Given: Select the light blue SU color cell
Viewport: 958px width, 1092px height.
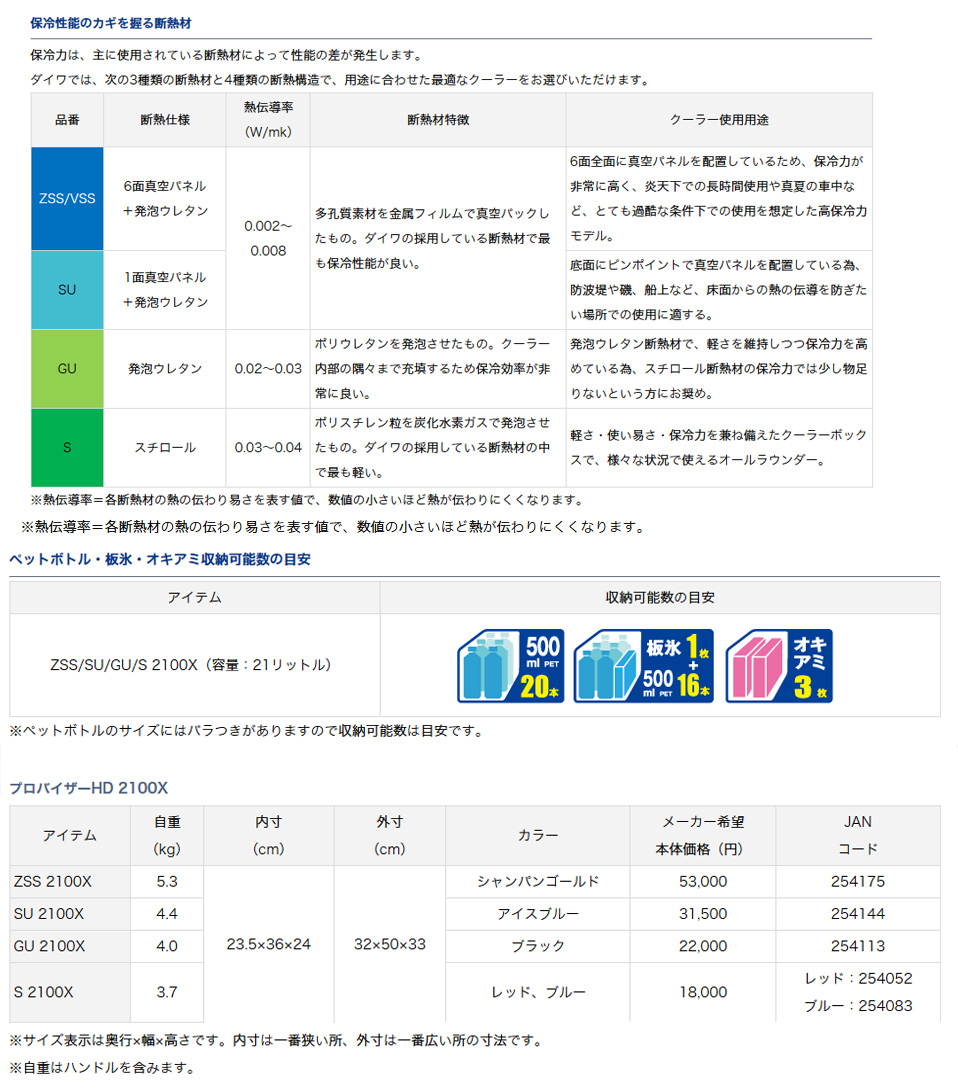Looking at the screenshot, I should [x=67, y=290].
